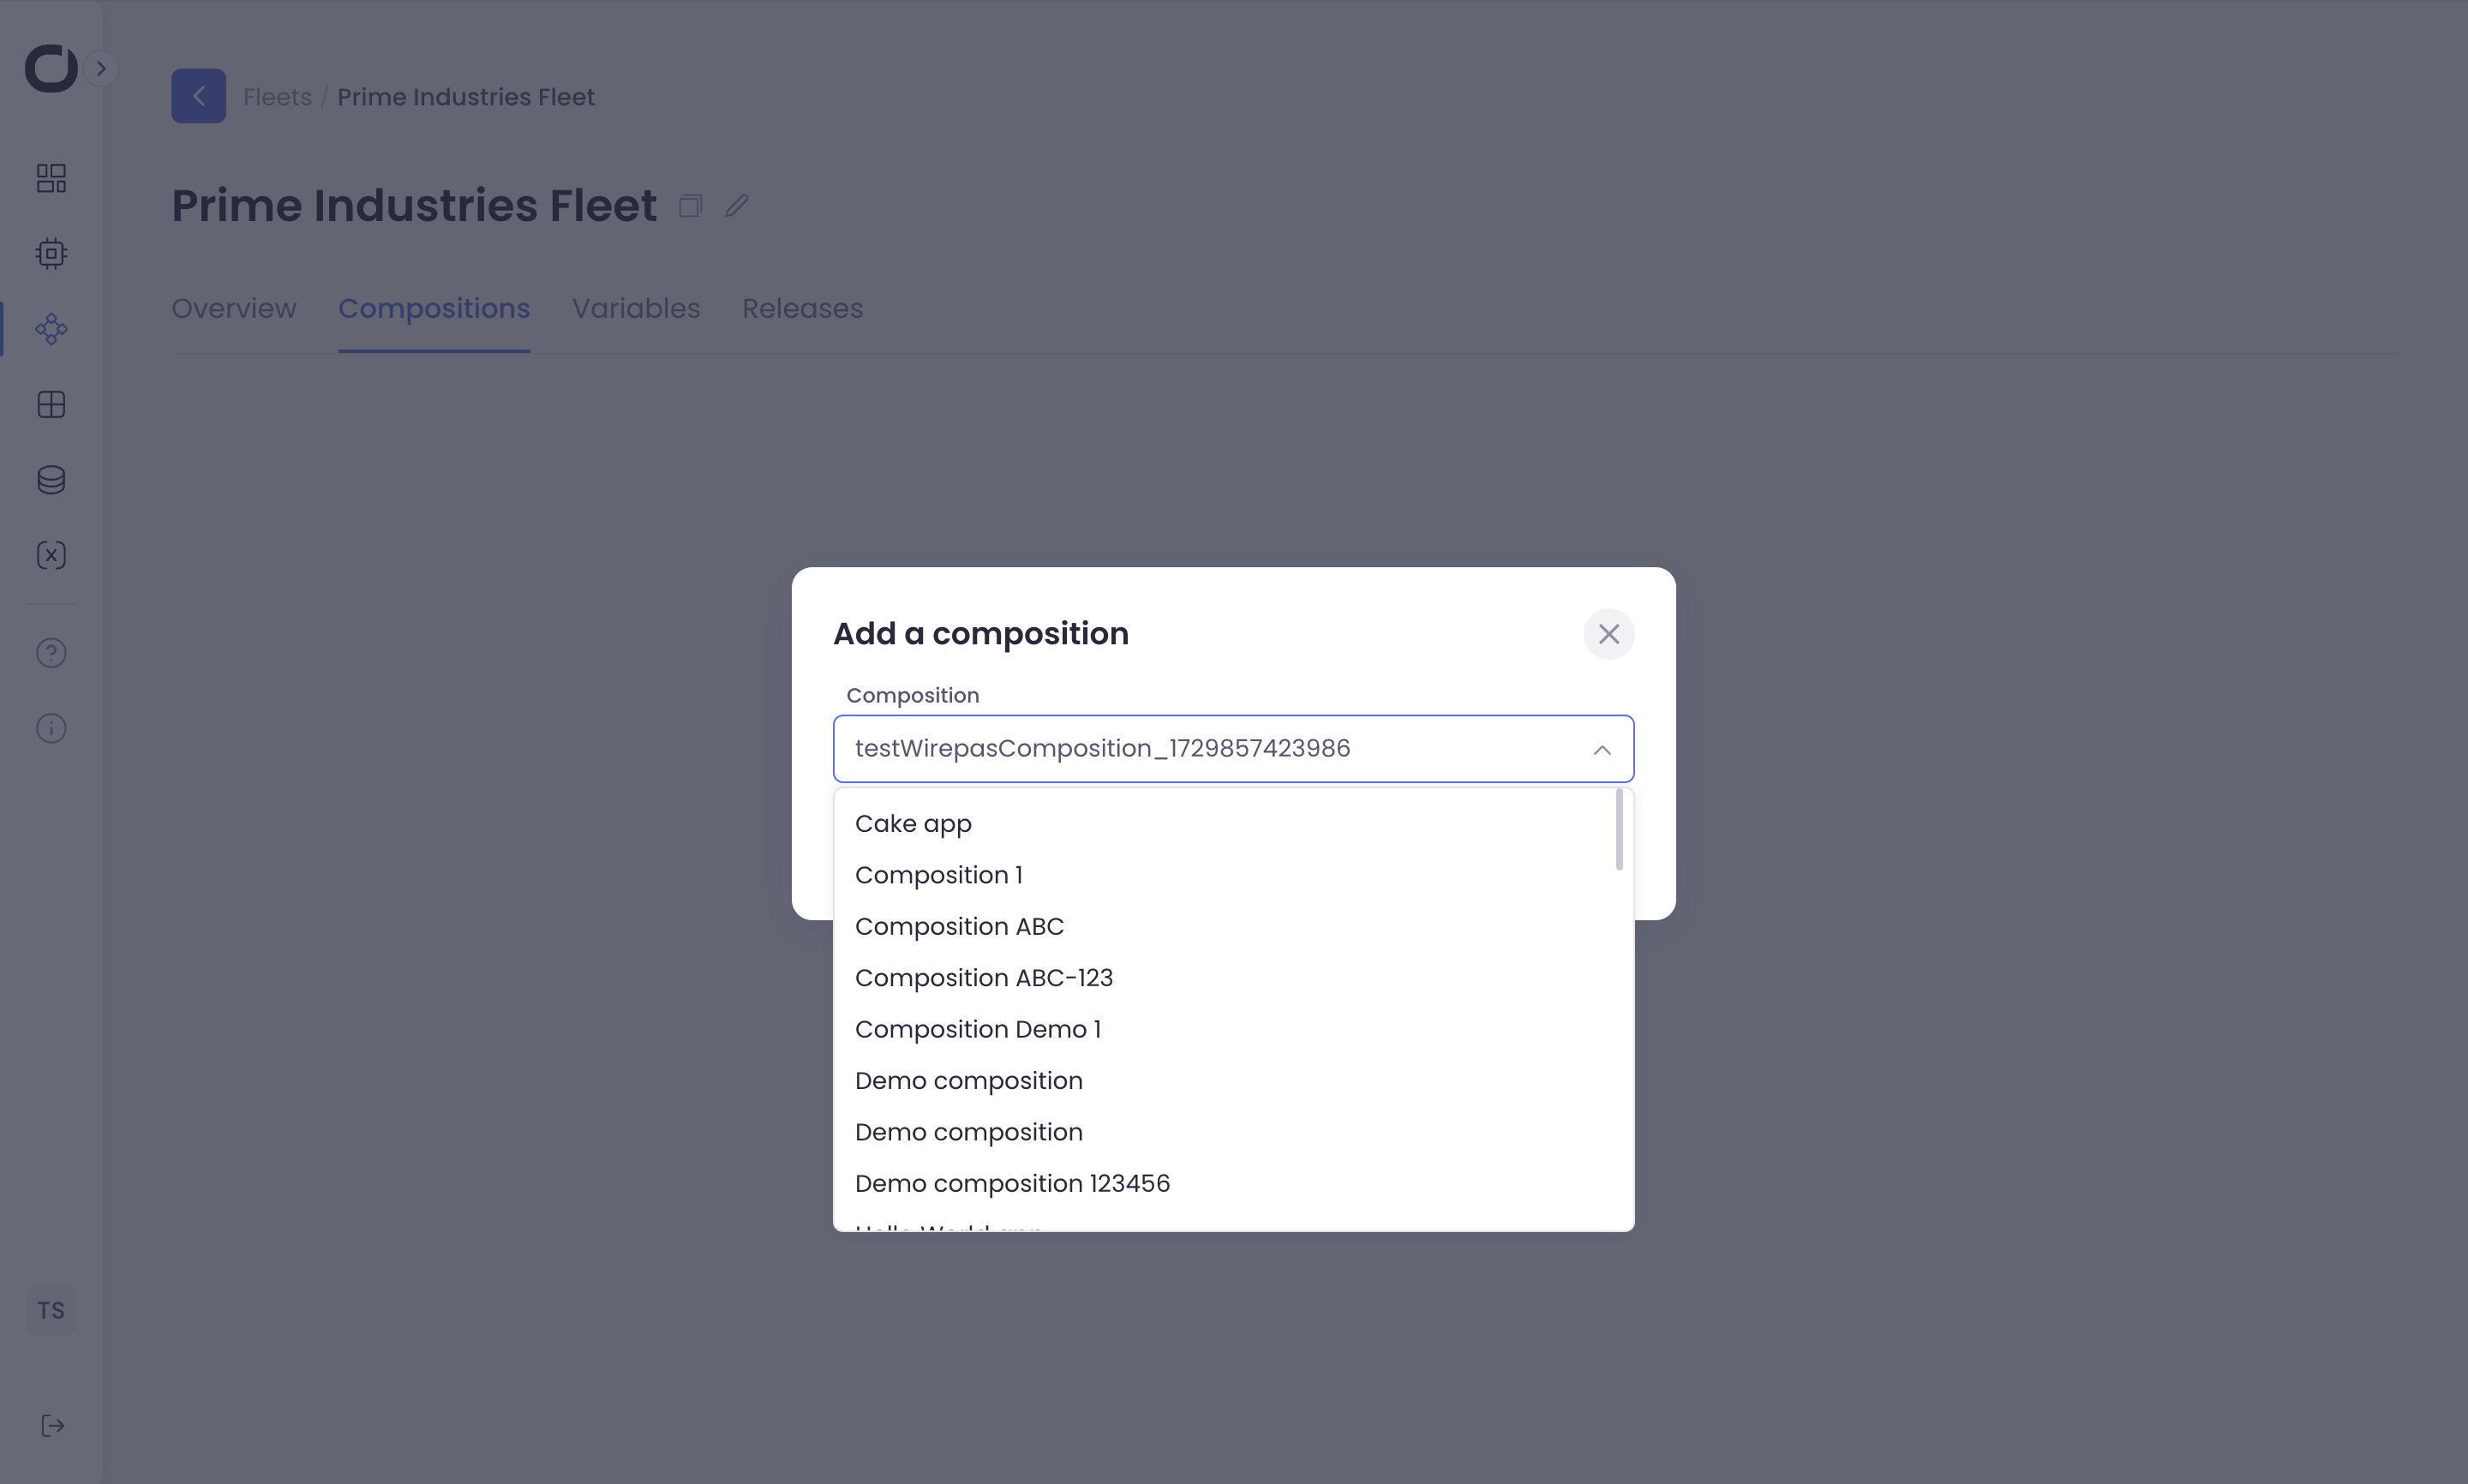The width and height of the screenshot is (2468, 1484).
Task: Open the dashboard grid icon in sidebar
Action: point(51,178)
